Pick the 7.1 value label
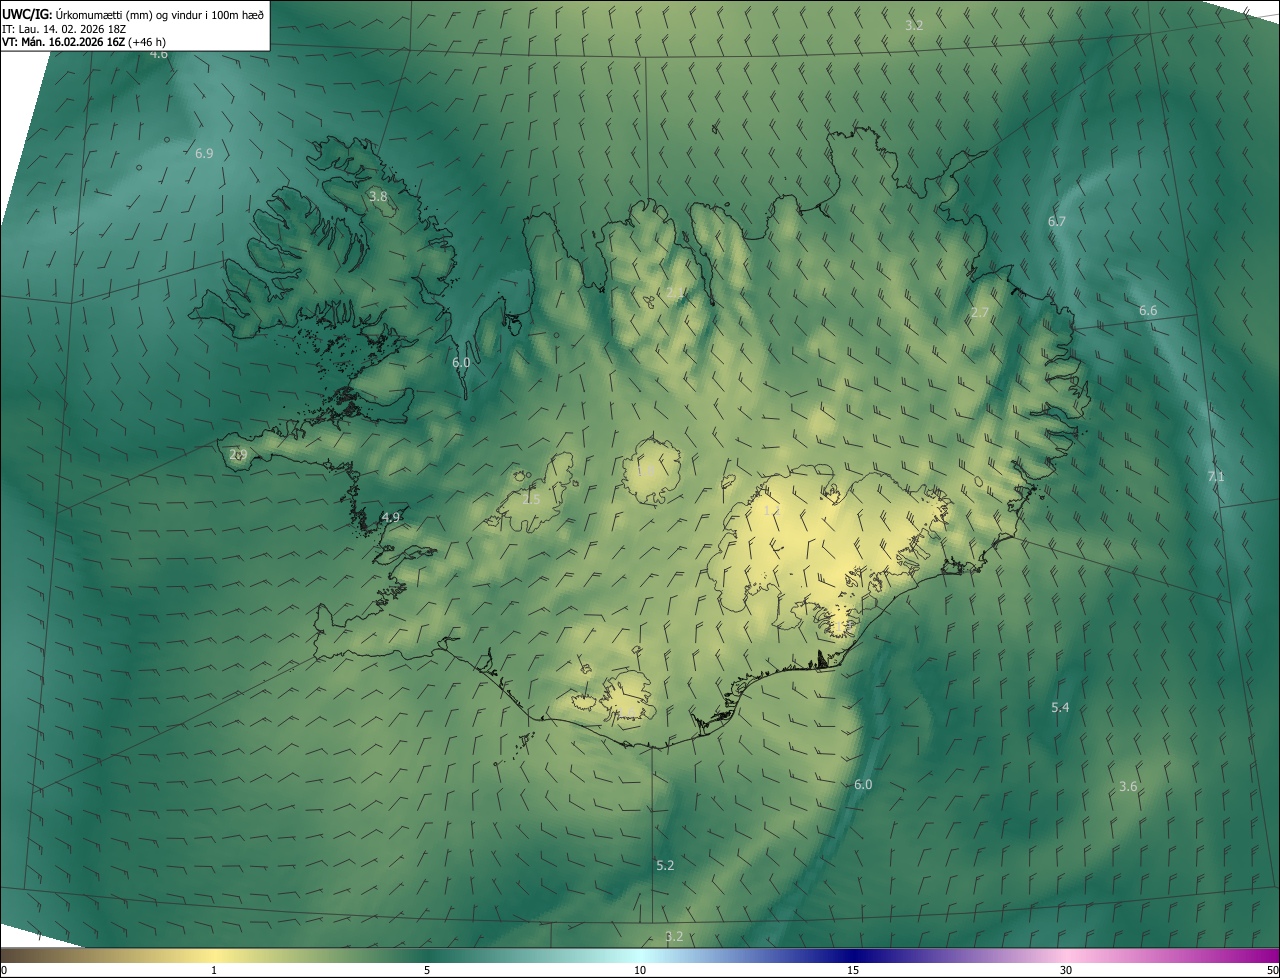Screen dimensions: 1280x978 [1216, 477]
